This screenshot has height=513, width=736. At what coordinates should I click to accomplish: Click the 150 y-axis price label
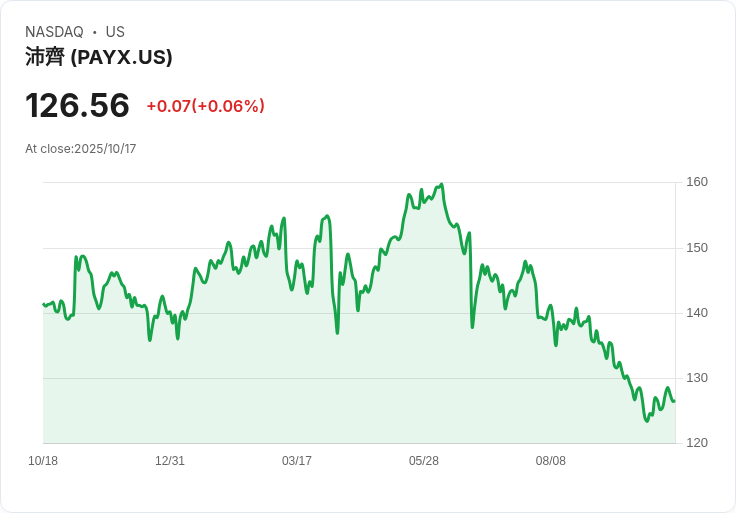697,248
